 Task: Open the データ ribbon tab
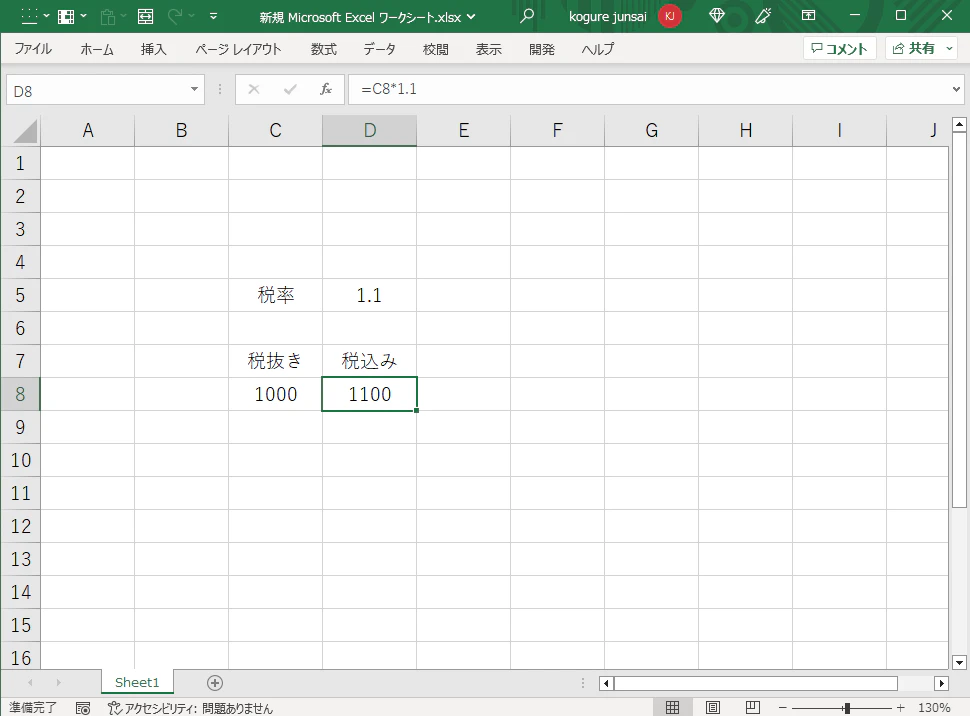coord(379,49)
